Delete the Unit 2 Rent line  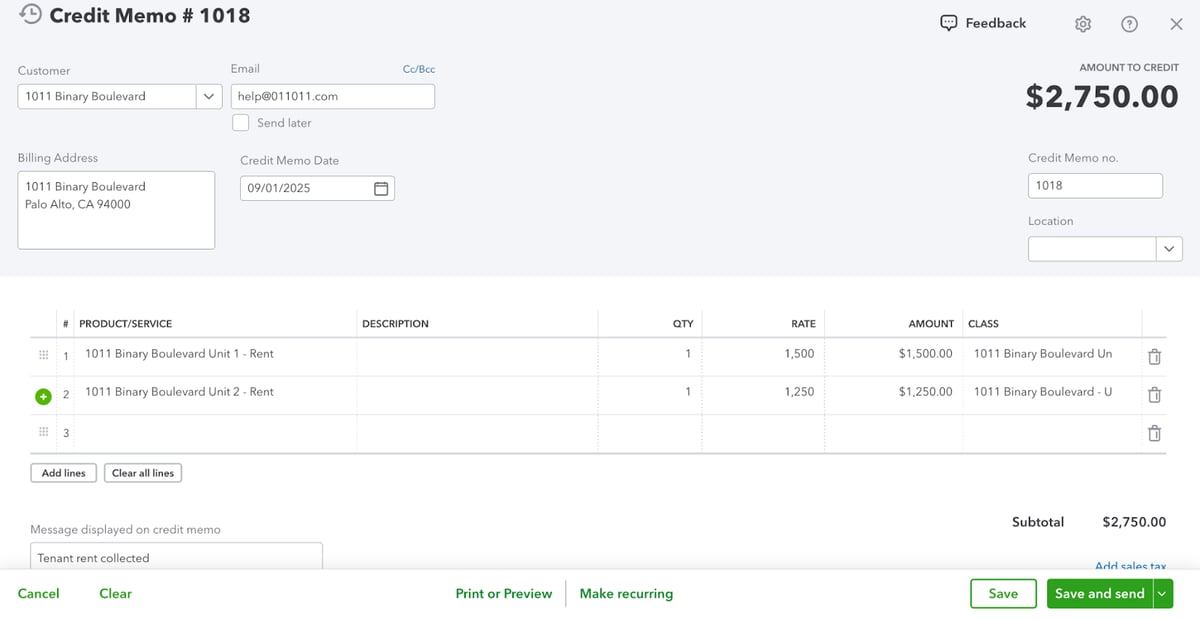[x=1154, y=394]
